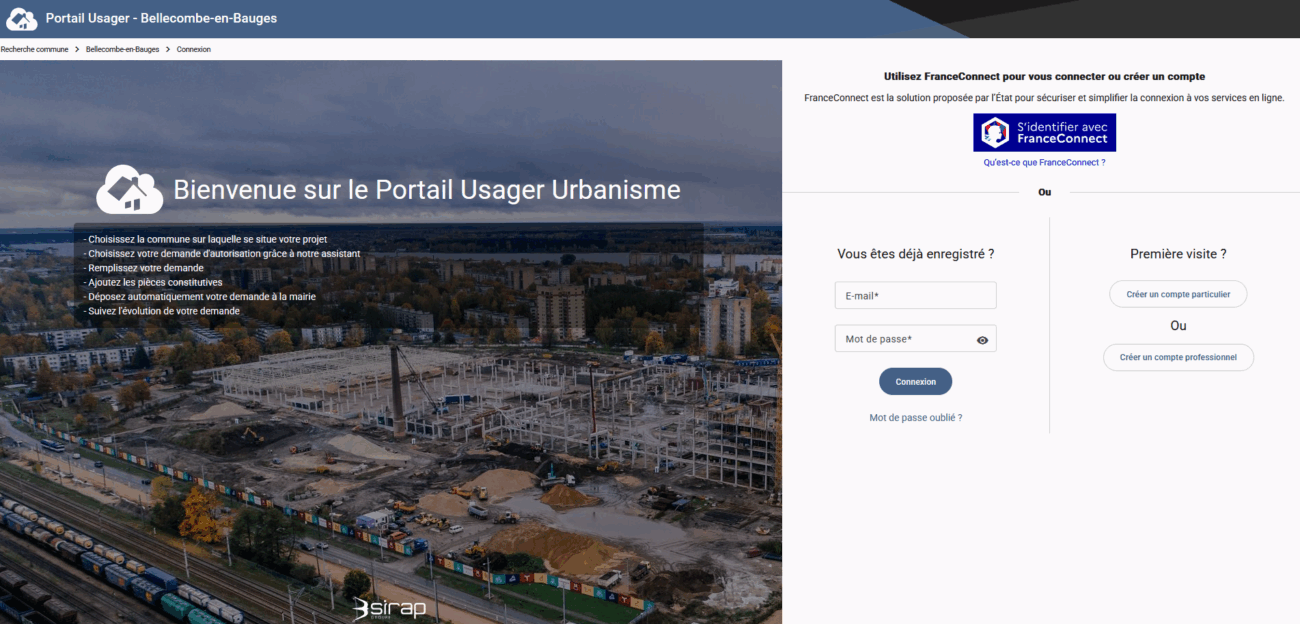Click the house icon beside the welcome title
The image size is (1300, 624).
pyautogui.click(x=130, y=189)
